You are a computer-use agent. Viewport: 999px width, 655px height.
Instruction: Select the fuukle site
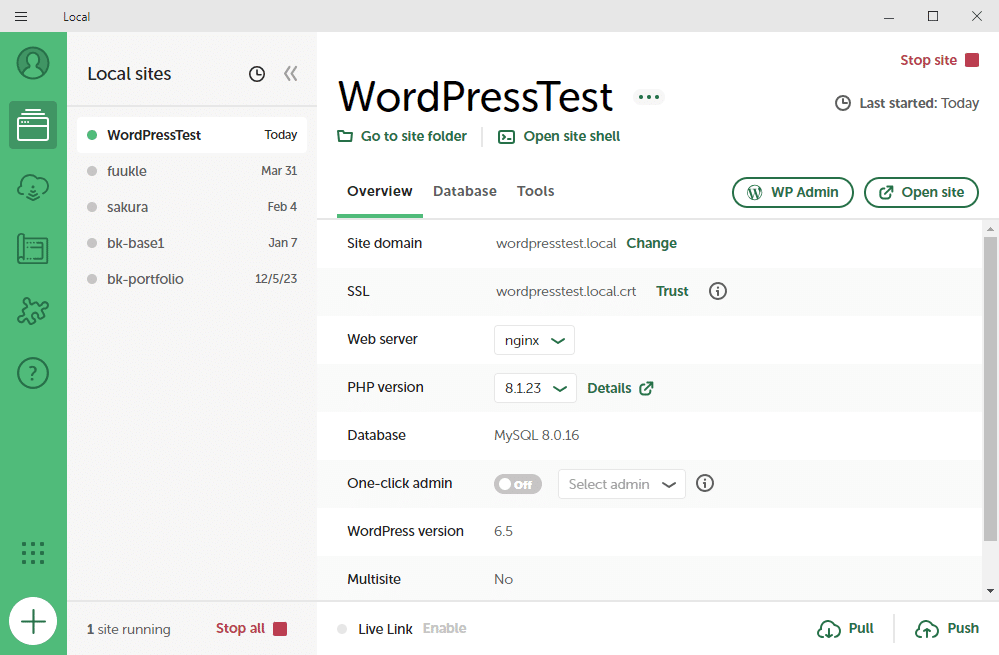[192, 171]
